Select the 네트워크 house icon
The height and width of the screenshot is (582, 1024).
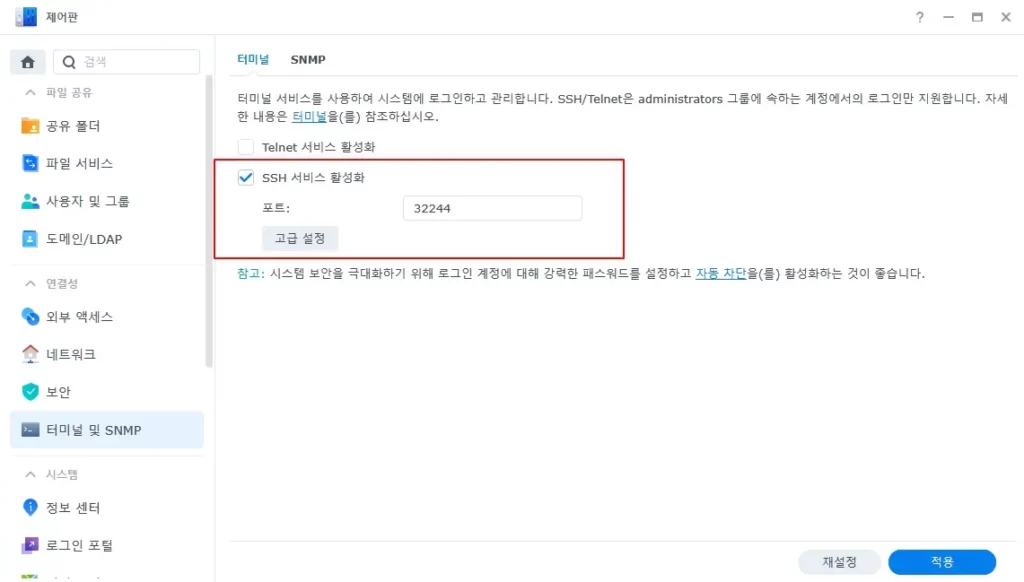click(x=30, y=354)
